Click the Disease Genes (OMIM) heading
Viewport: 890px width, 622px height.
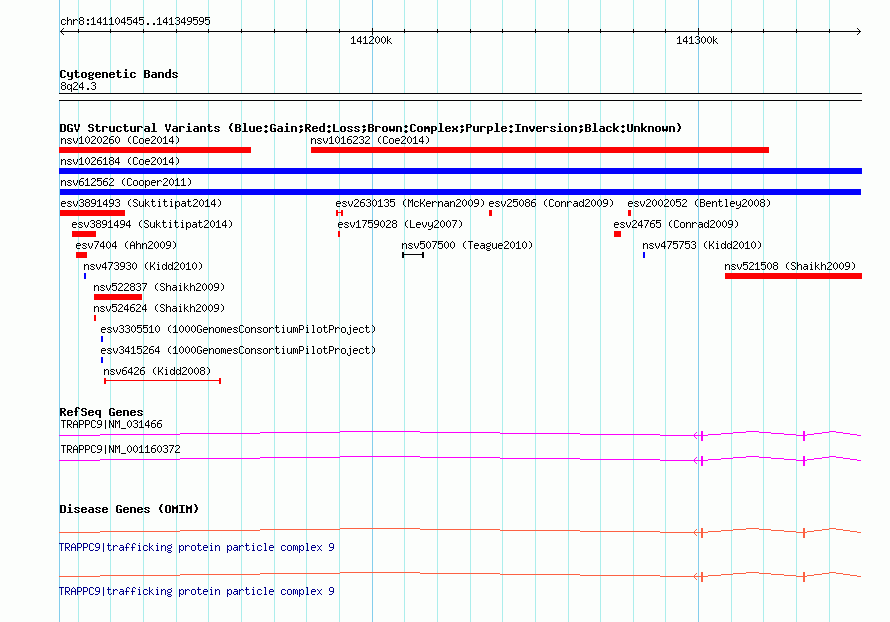click(129, 509)
